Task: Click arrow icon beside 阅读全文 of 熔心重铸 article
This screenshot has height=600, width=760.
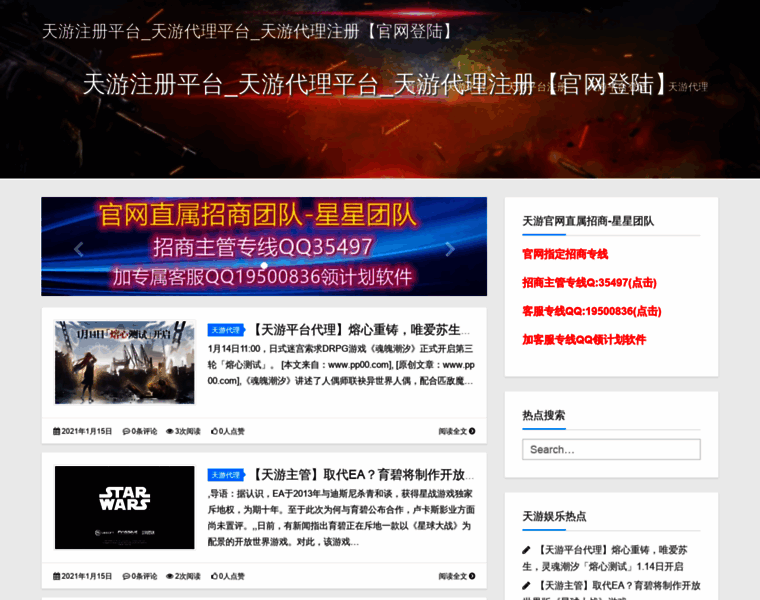Action: (472, 431)
